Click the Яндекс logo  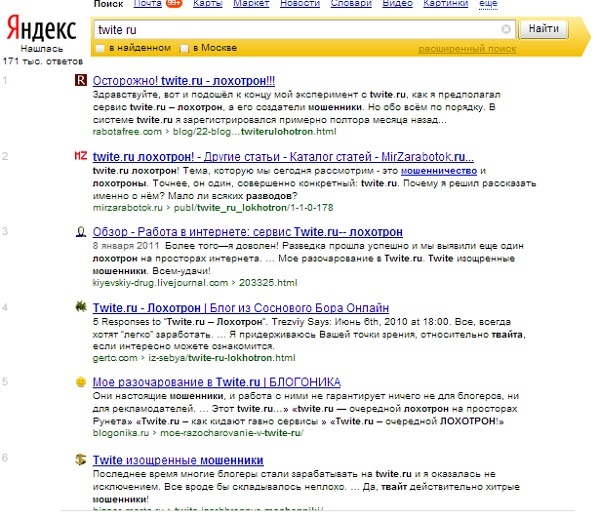point(41,28)
